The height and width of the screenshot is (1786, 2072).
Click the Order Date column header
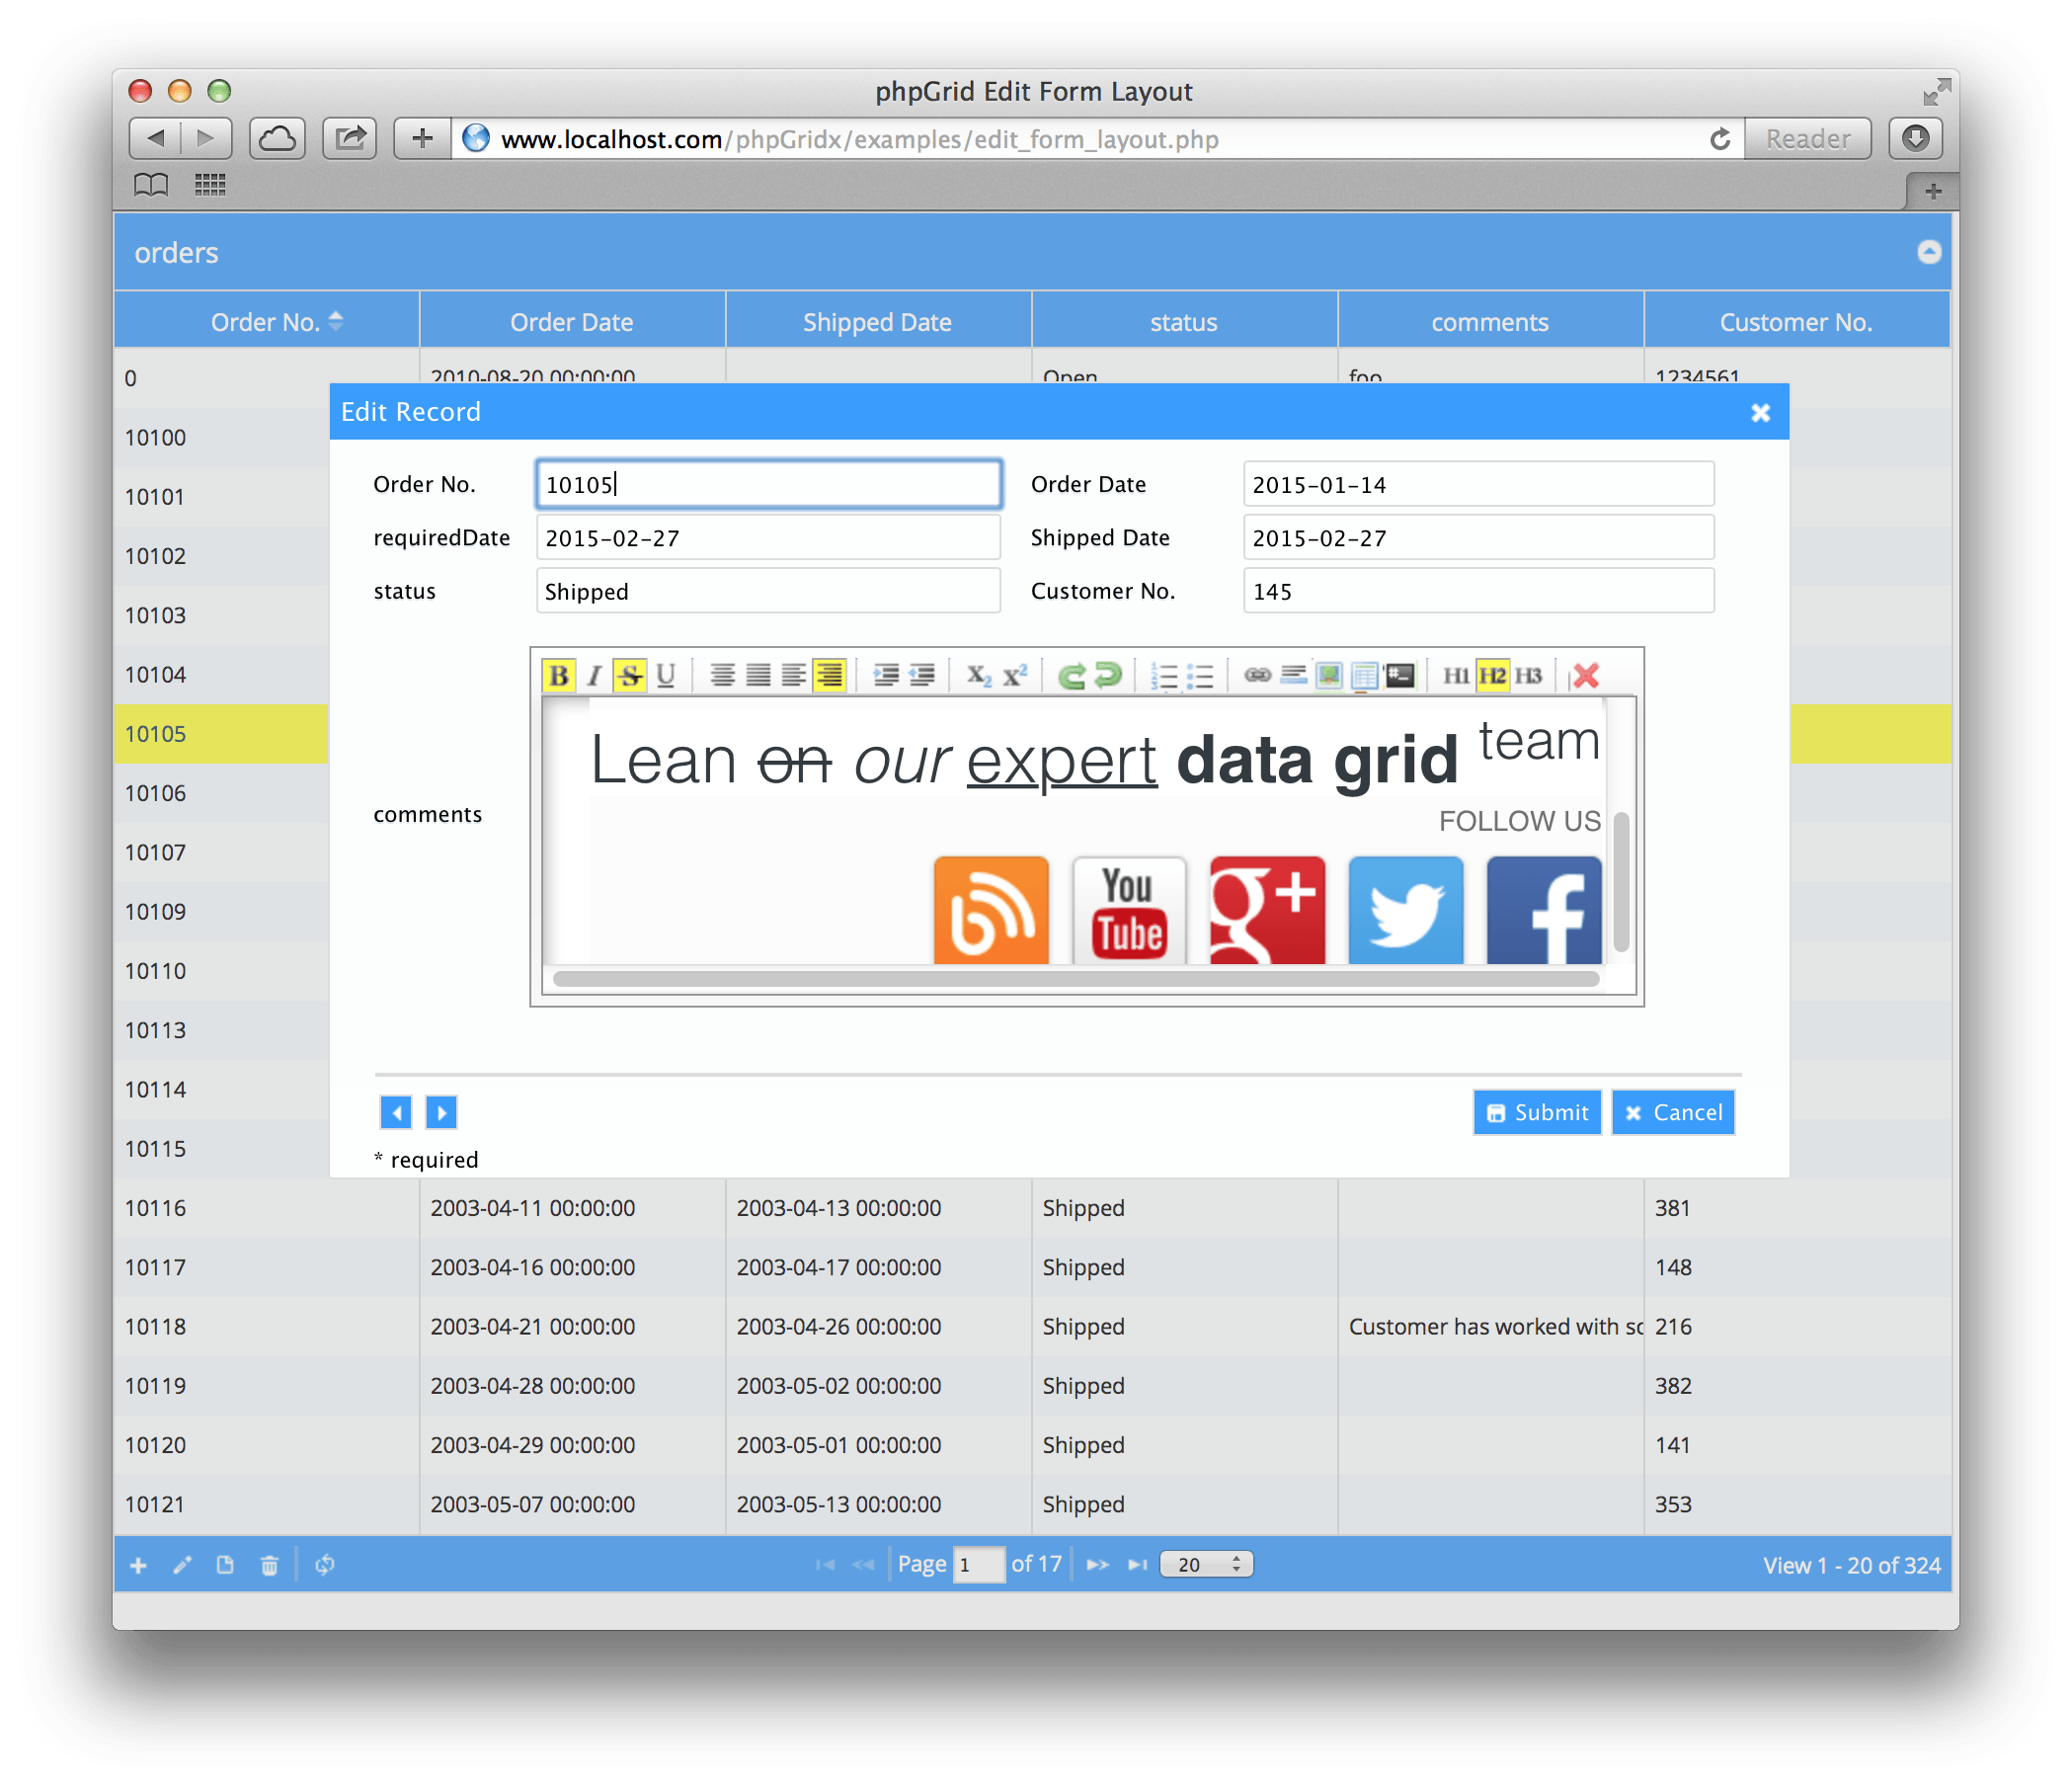572,321
